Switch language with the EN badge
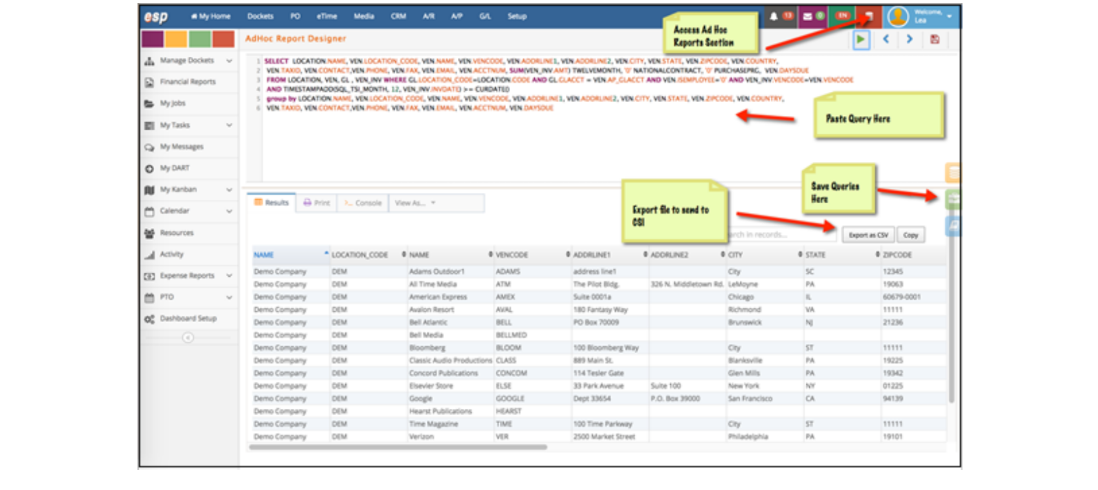 point(843,16)
